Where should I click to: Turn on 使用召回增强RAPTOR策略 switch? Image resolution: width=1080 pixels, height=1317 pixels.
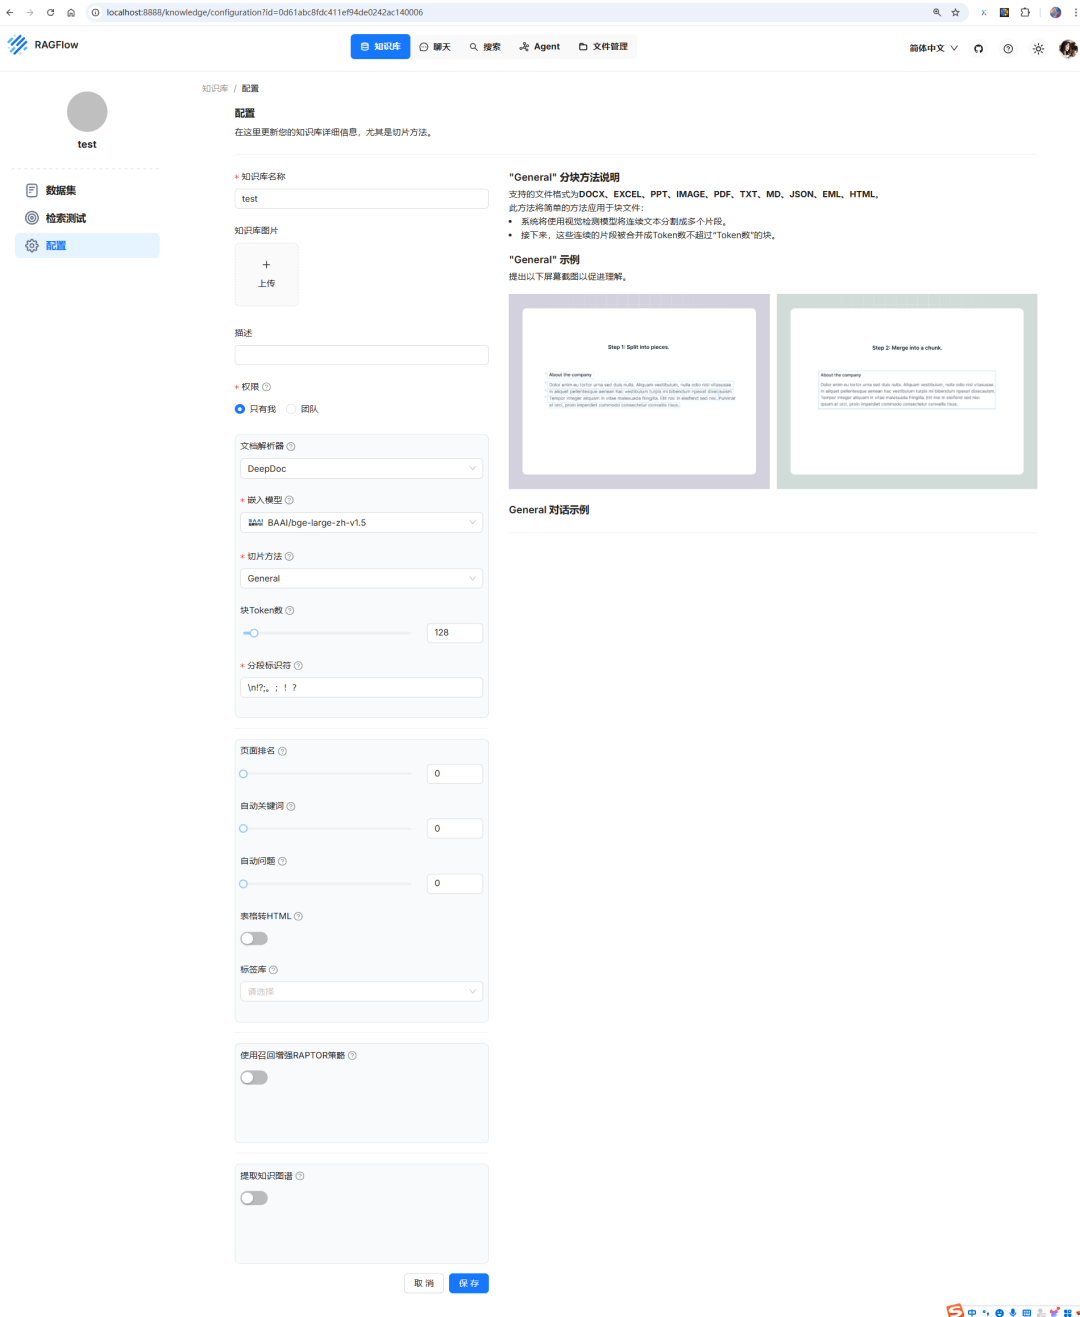(x=254, y=1078)
